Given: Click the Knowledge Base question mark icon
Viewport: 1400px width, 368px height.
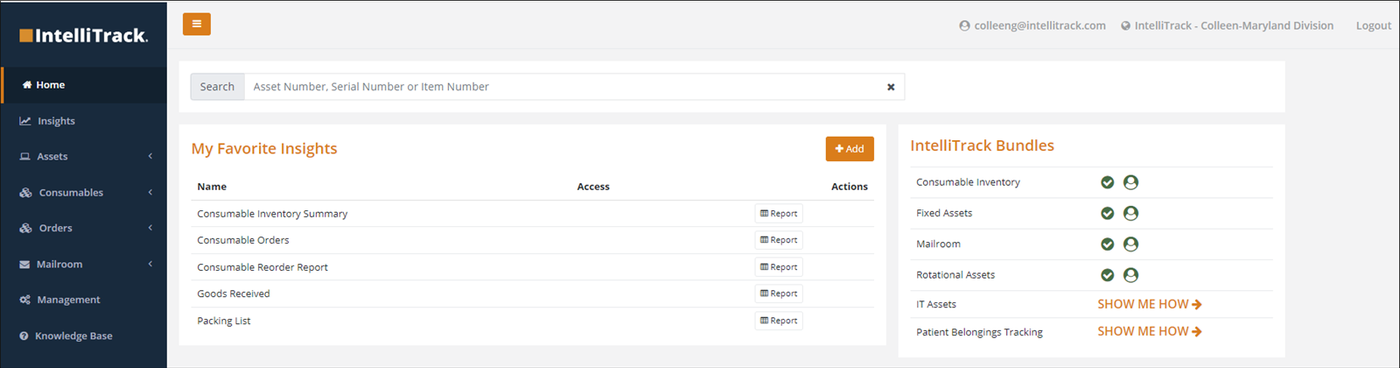Looking at the screenshot, I should tap(24, 336).
